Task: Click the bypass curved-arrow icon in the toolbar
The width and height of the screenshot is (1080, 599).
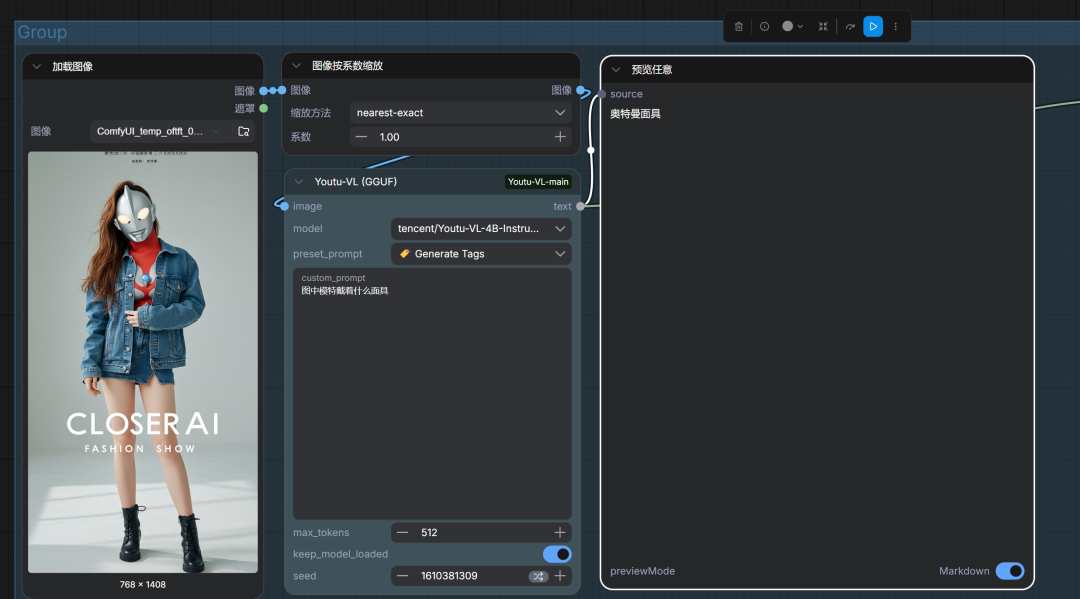Action: pos(850,27)
